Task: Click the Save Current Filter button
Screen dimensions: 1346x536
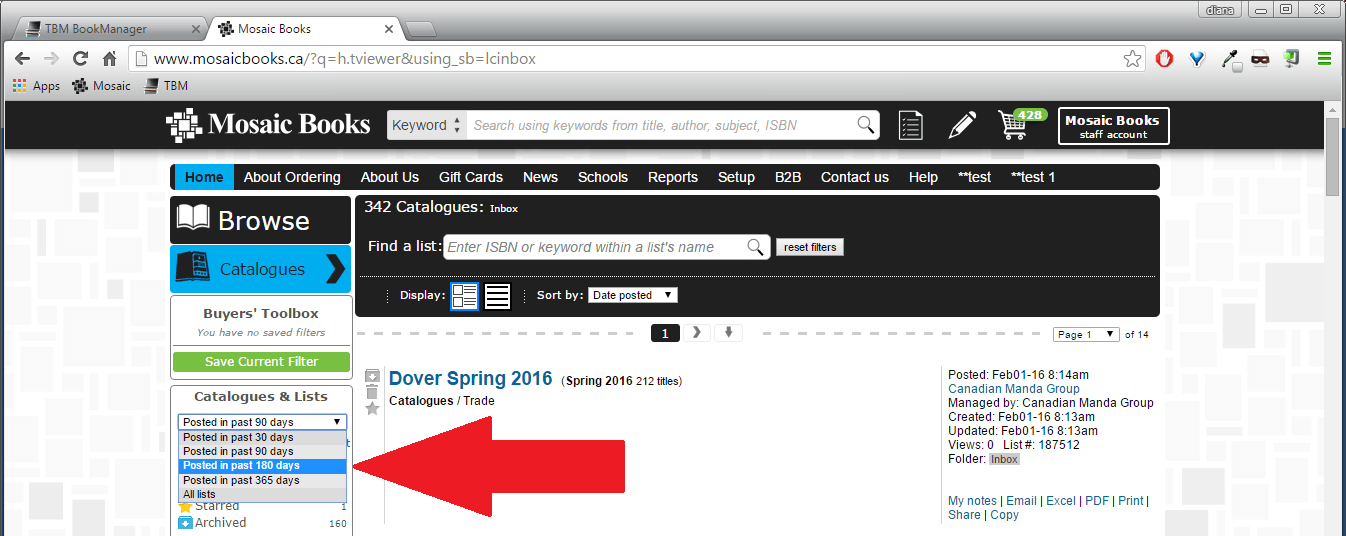Action: 261,361
